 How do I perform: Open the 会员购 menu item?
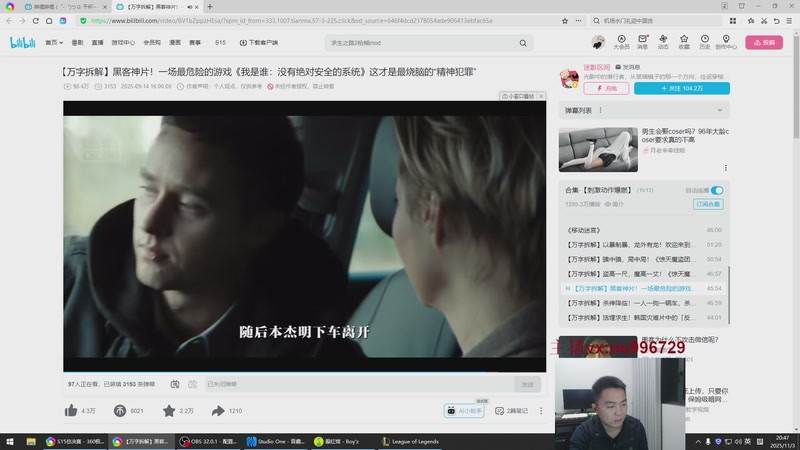click(152, 43)
